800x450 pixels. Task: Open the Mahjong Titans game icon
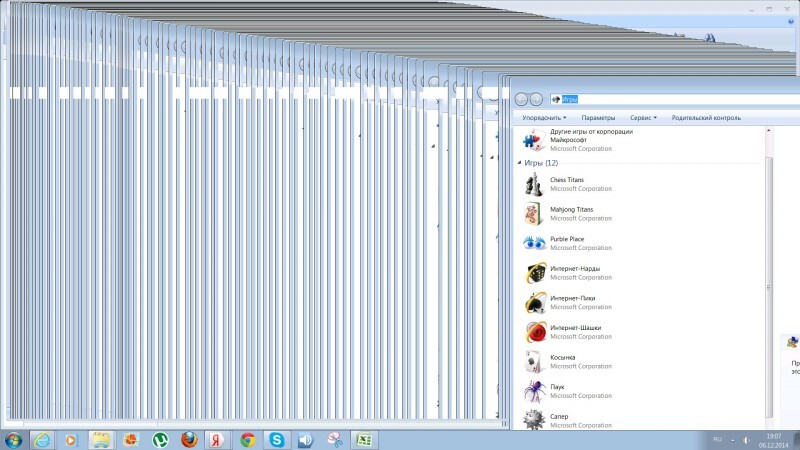pos(534,214)
